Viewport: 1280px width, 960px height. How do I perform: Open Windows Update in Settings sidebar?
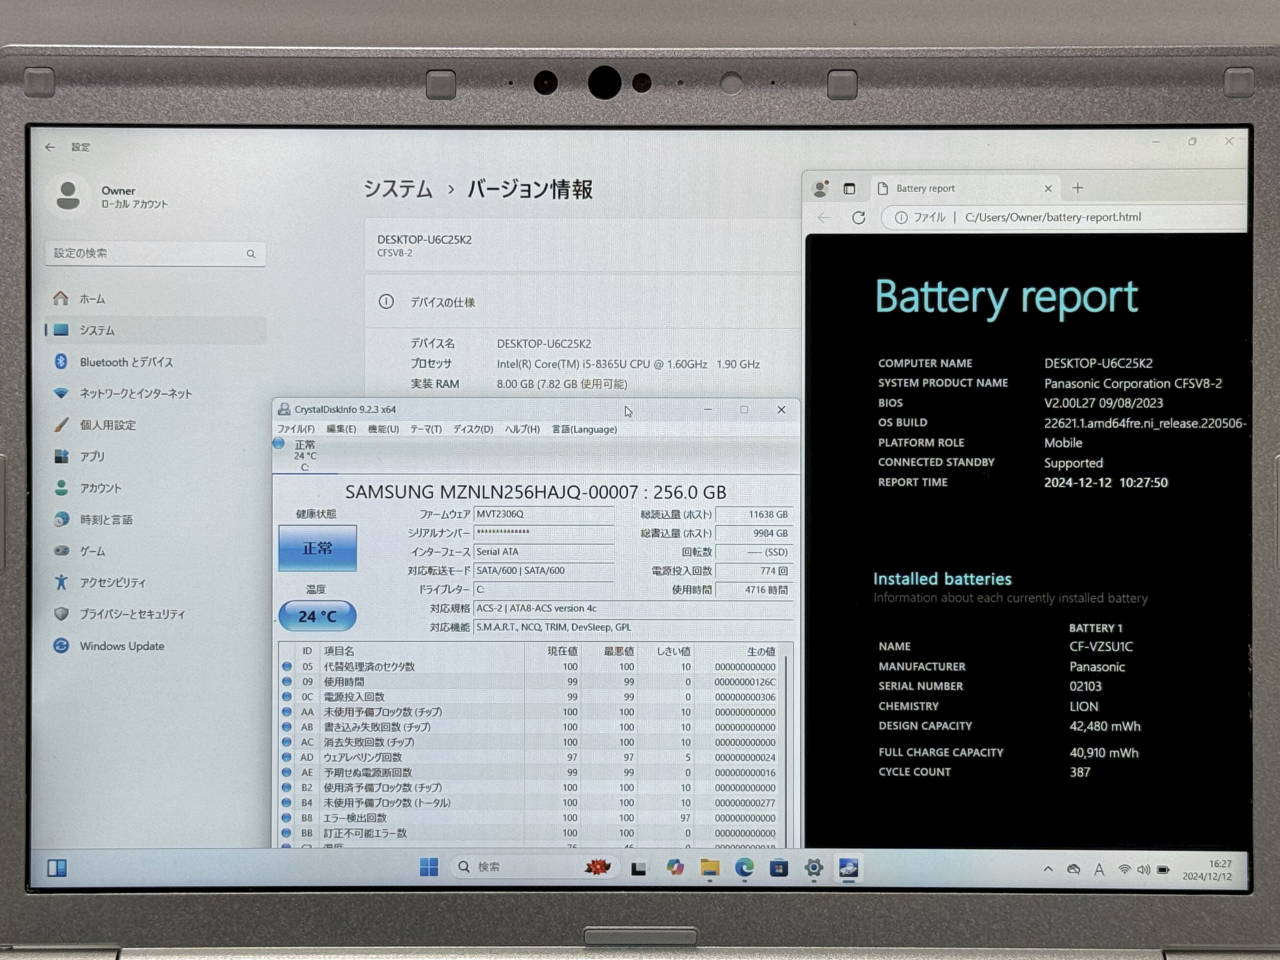[x=155, y=646]
